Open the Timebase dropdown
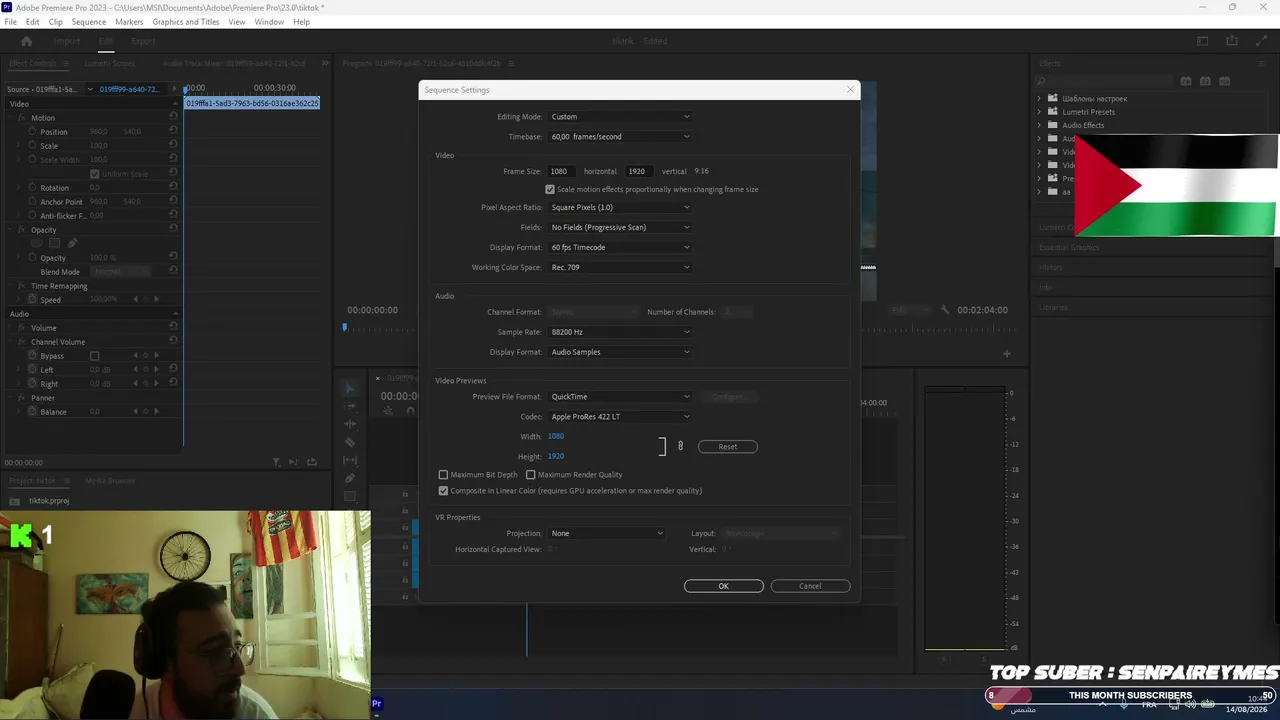The height and width of the screenshot is (720, 1280). pyautogui.click(x=620, y=137)
